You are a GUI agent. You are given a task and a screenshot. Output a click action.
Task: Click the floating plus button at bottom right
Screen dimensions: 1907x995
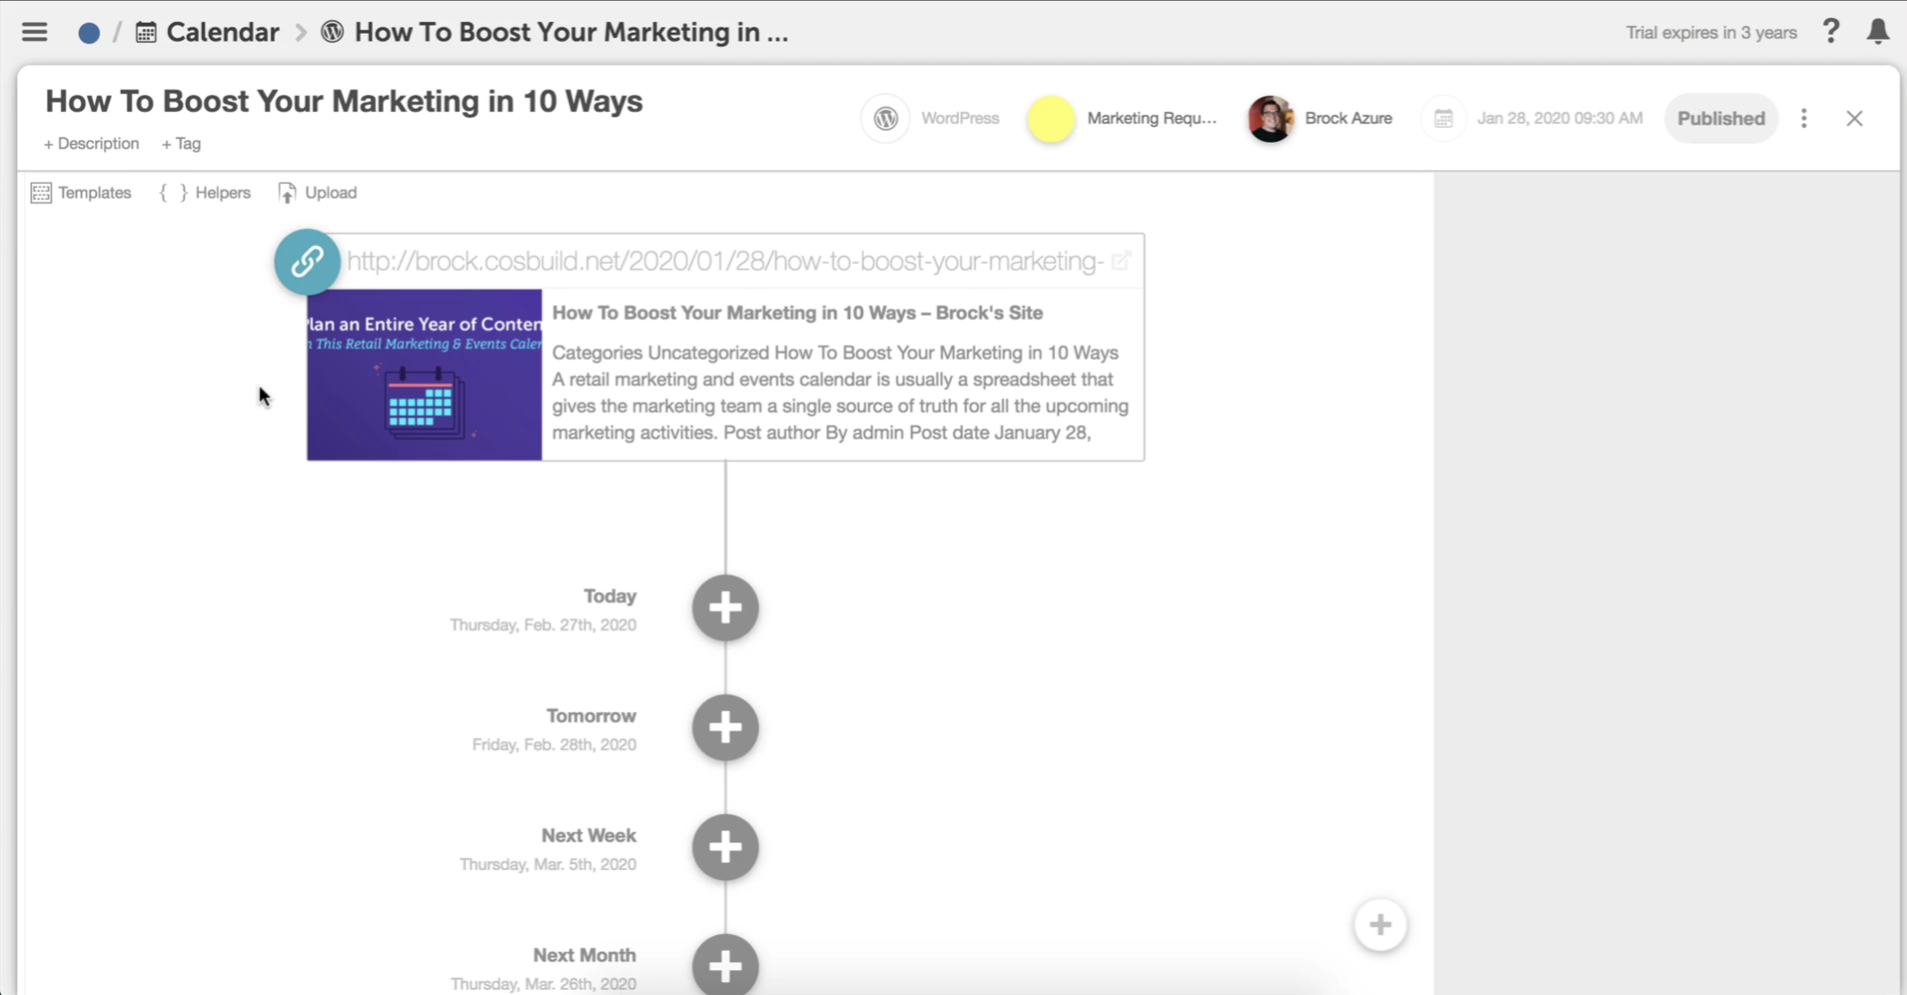(1380, 925)
